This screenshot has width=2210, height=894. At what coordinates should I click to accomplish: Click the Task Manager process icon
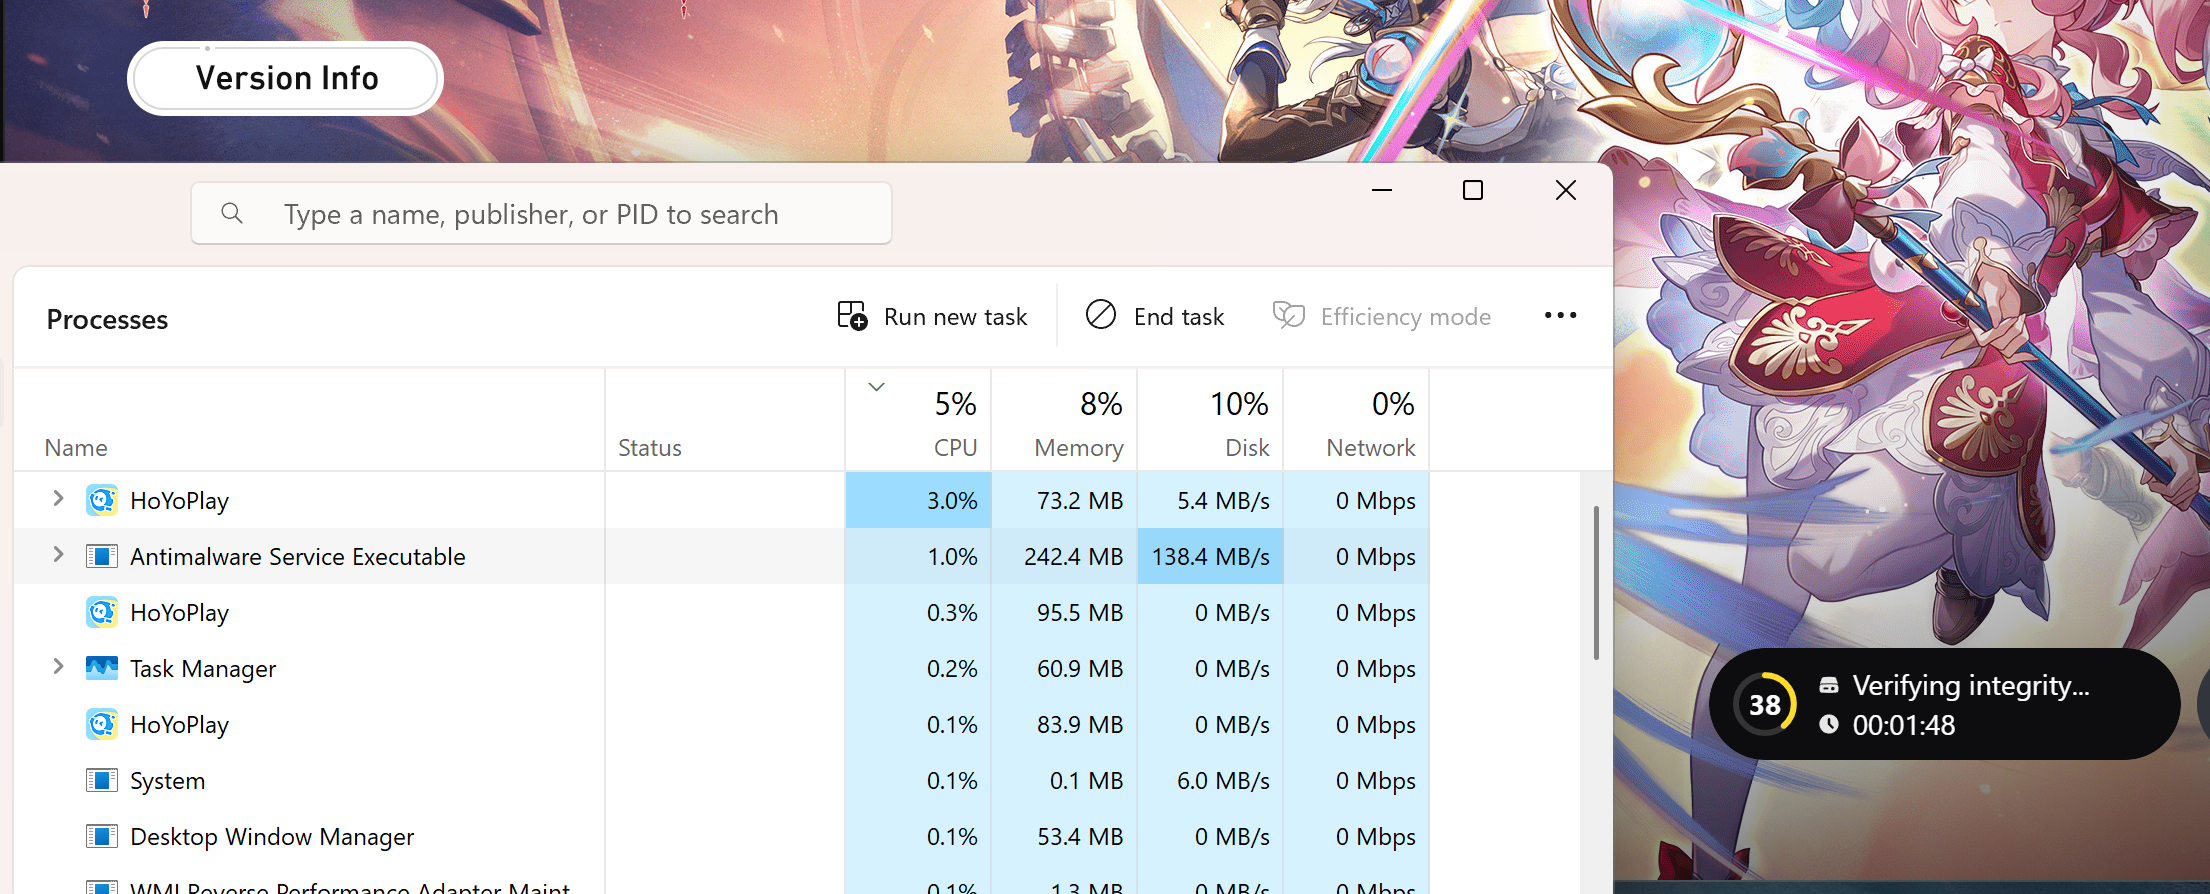(102, 668)
